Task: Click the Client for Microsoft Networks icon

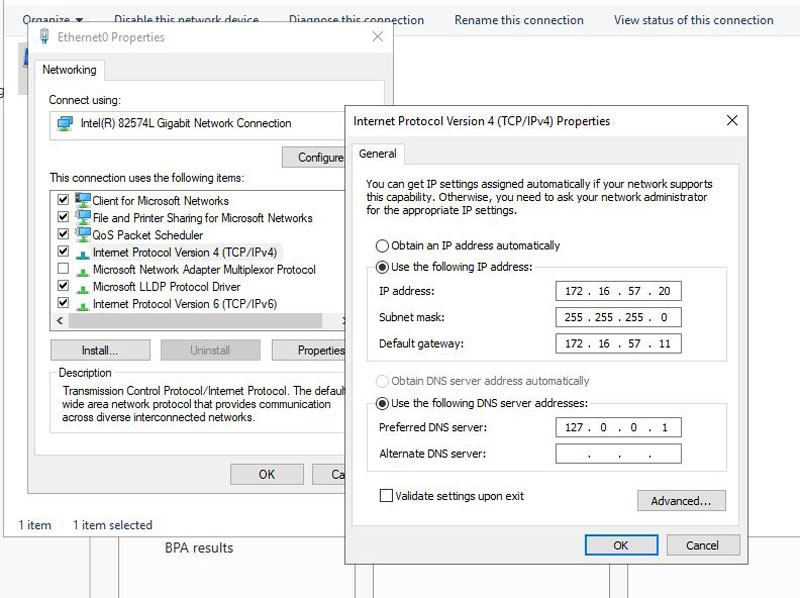Action: click(83, 200)
